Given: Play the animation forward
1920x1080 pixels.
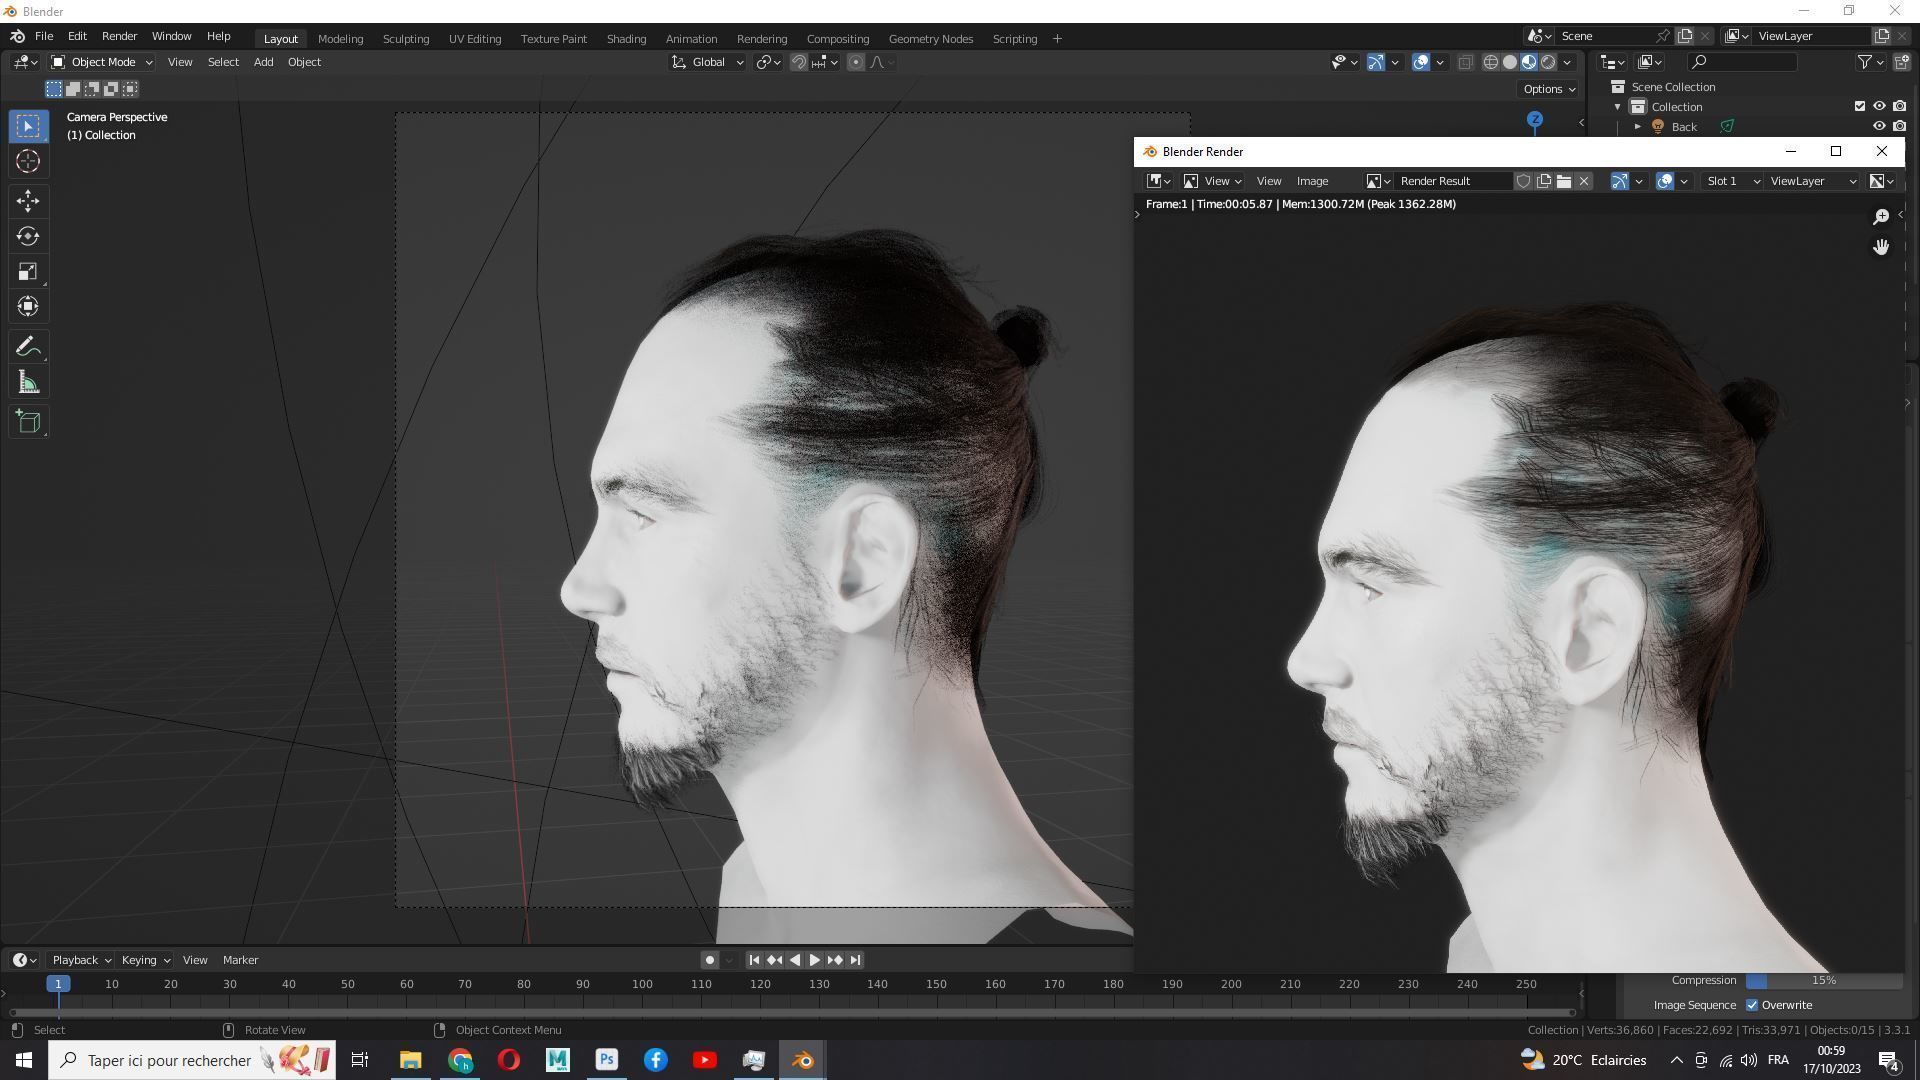Looking at the screenshot, I should pos(815,960).
